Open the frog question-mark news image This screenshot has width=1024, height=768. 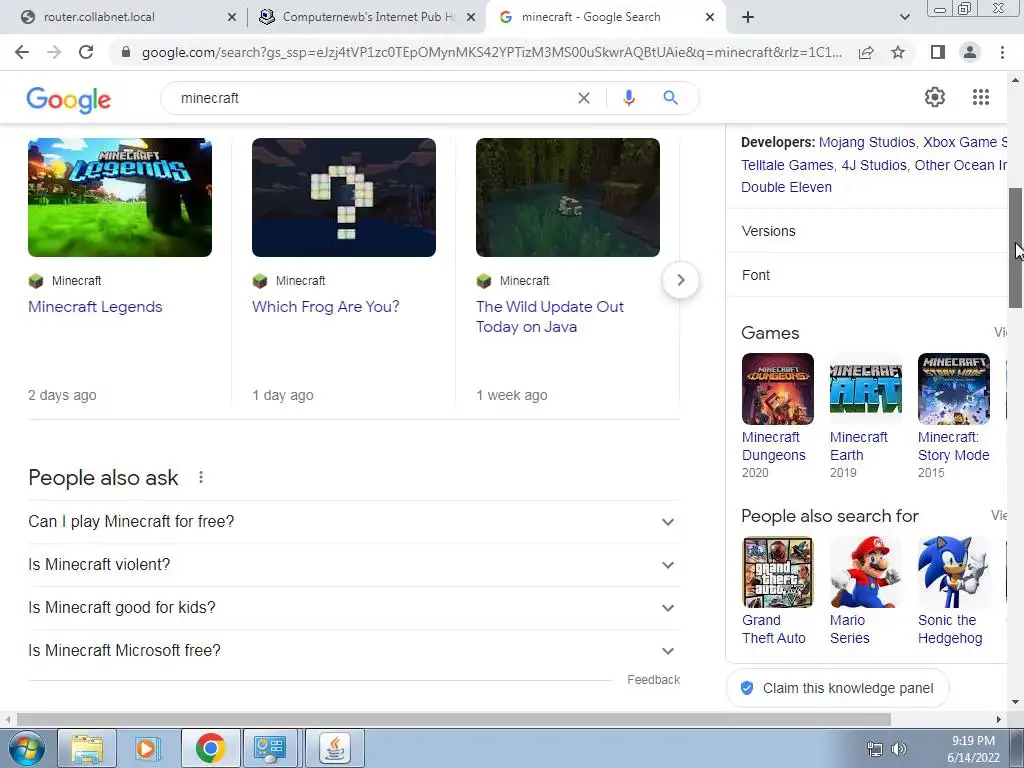click(344, 197)
